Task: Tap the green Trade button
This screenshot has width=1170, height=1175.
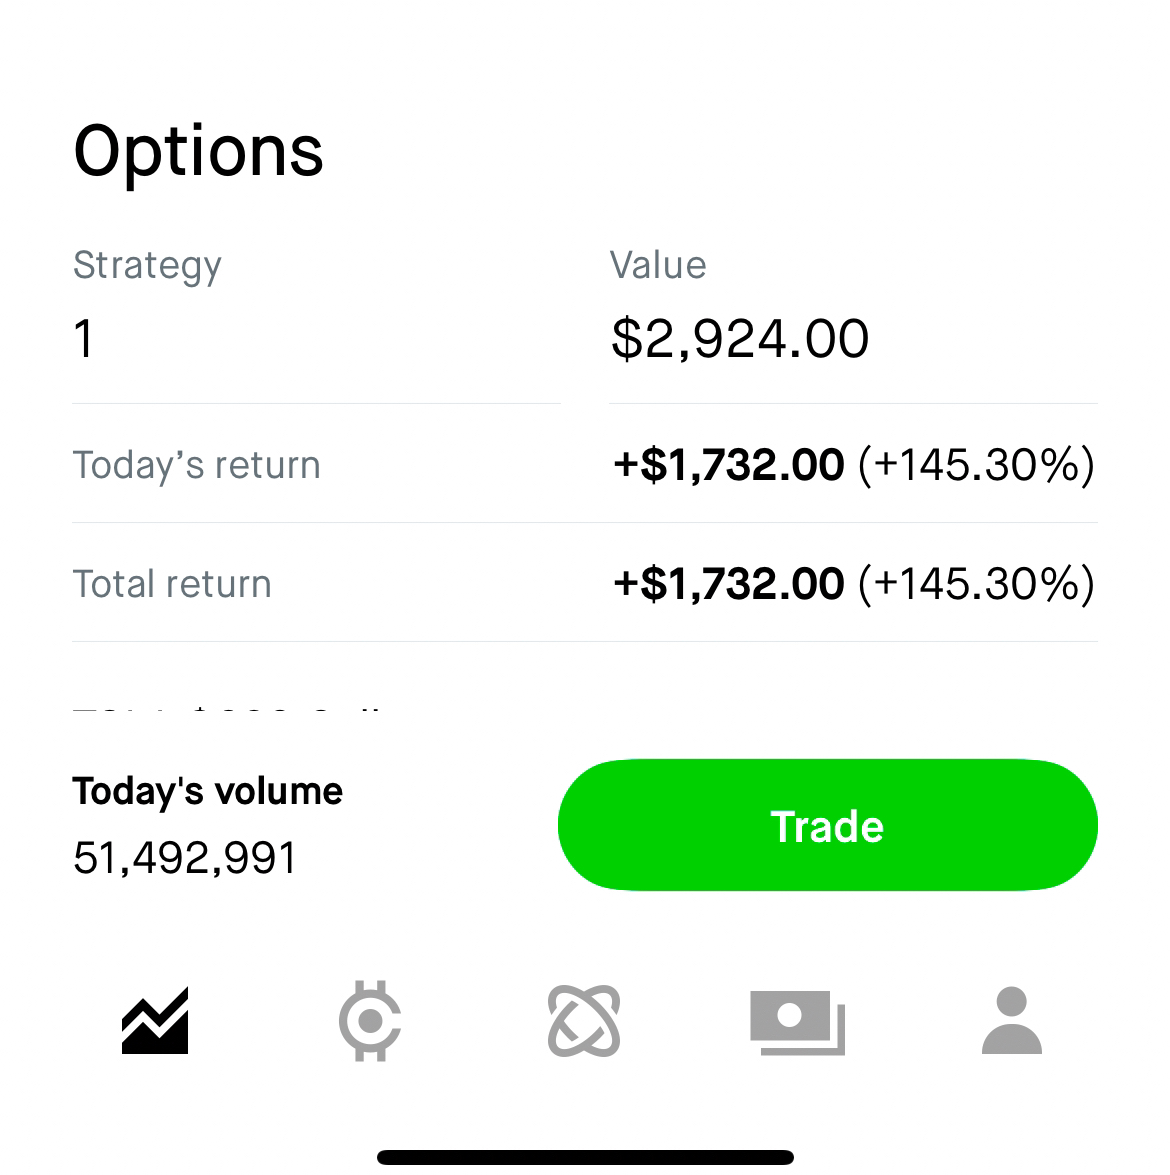Action: pyautogui.click(x=827, y=826)
